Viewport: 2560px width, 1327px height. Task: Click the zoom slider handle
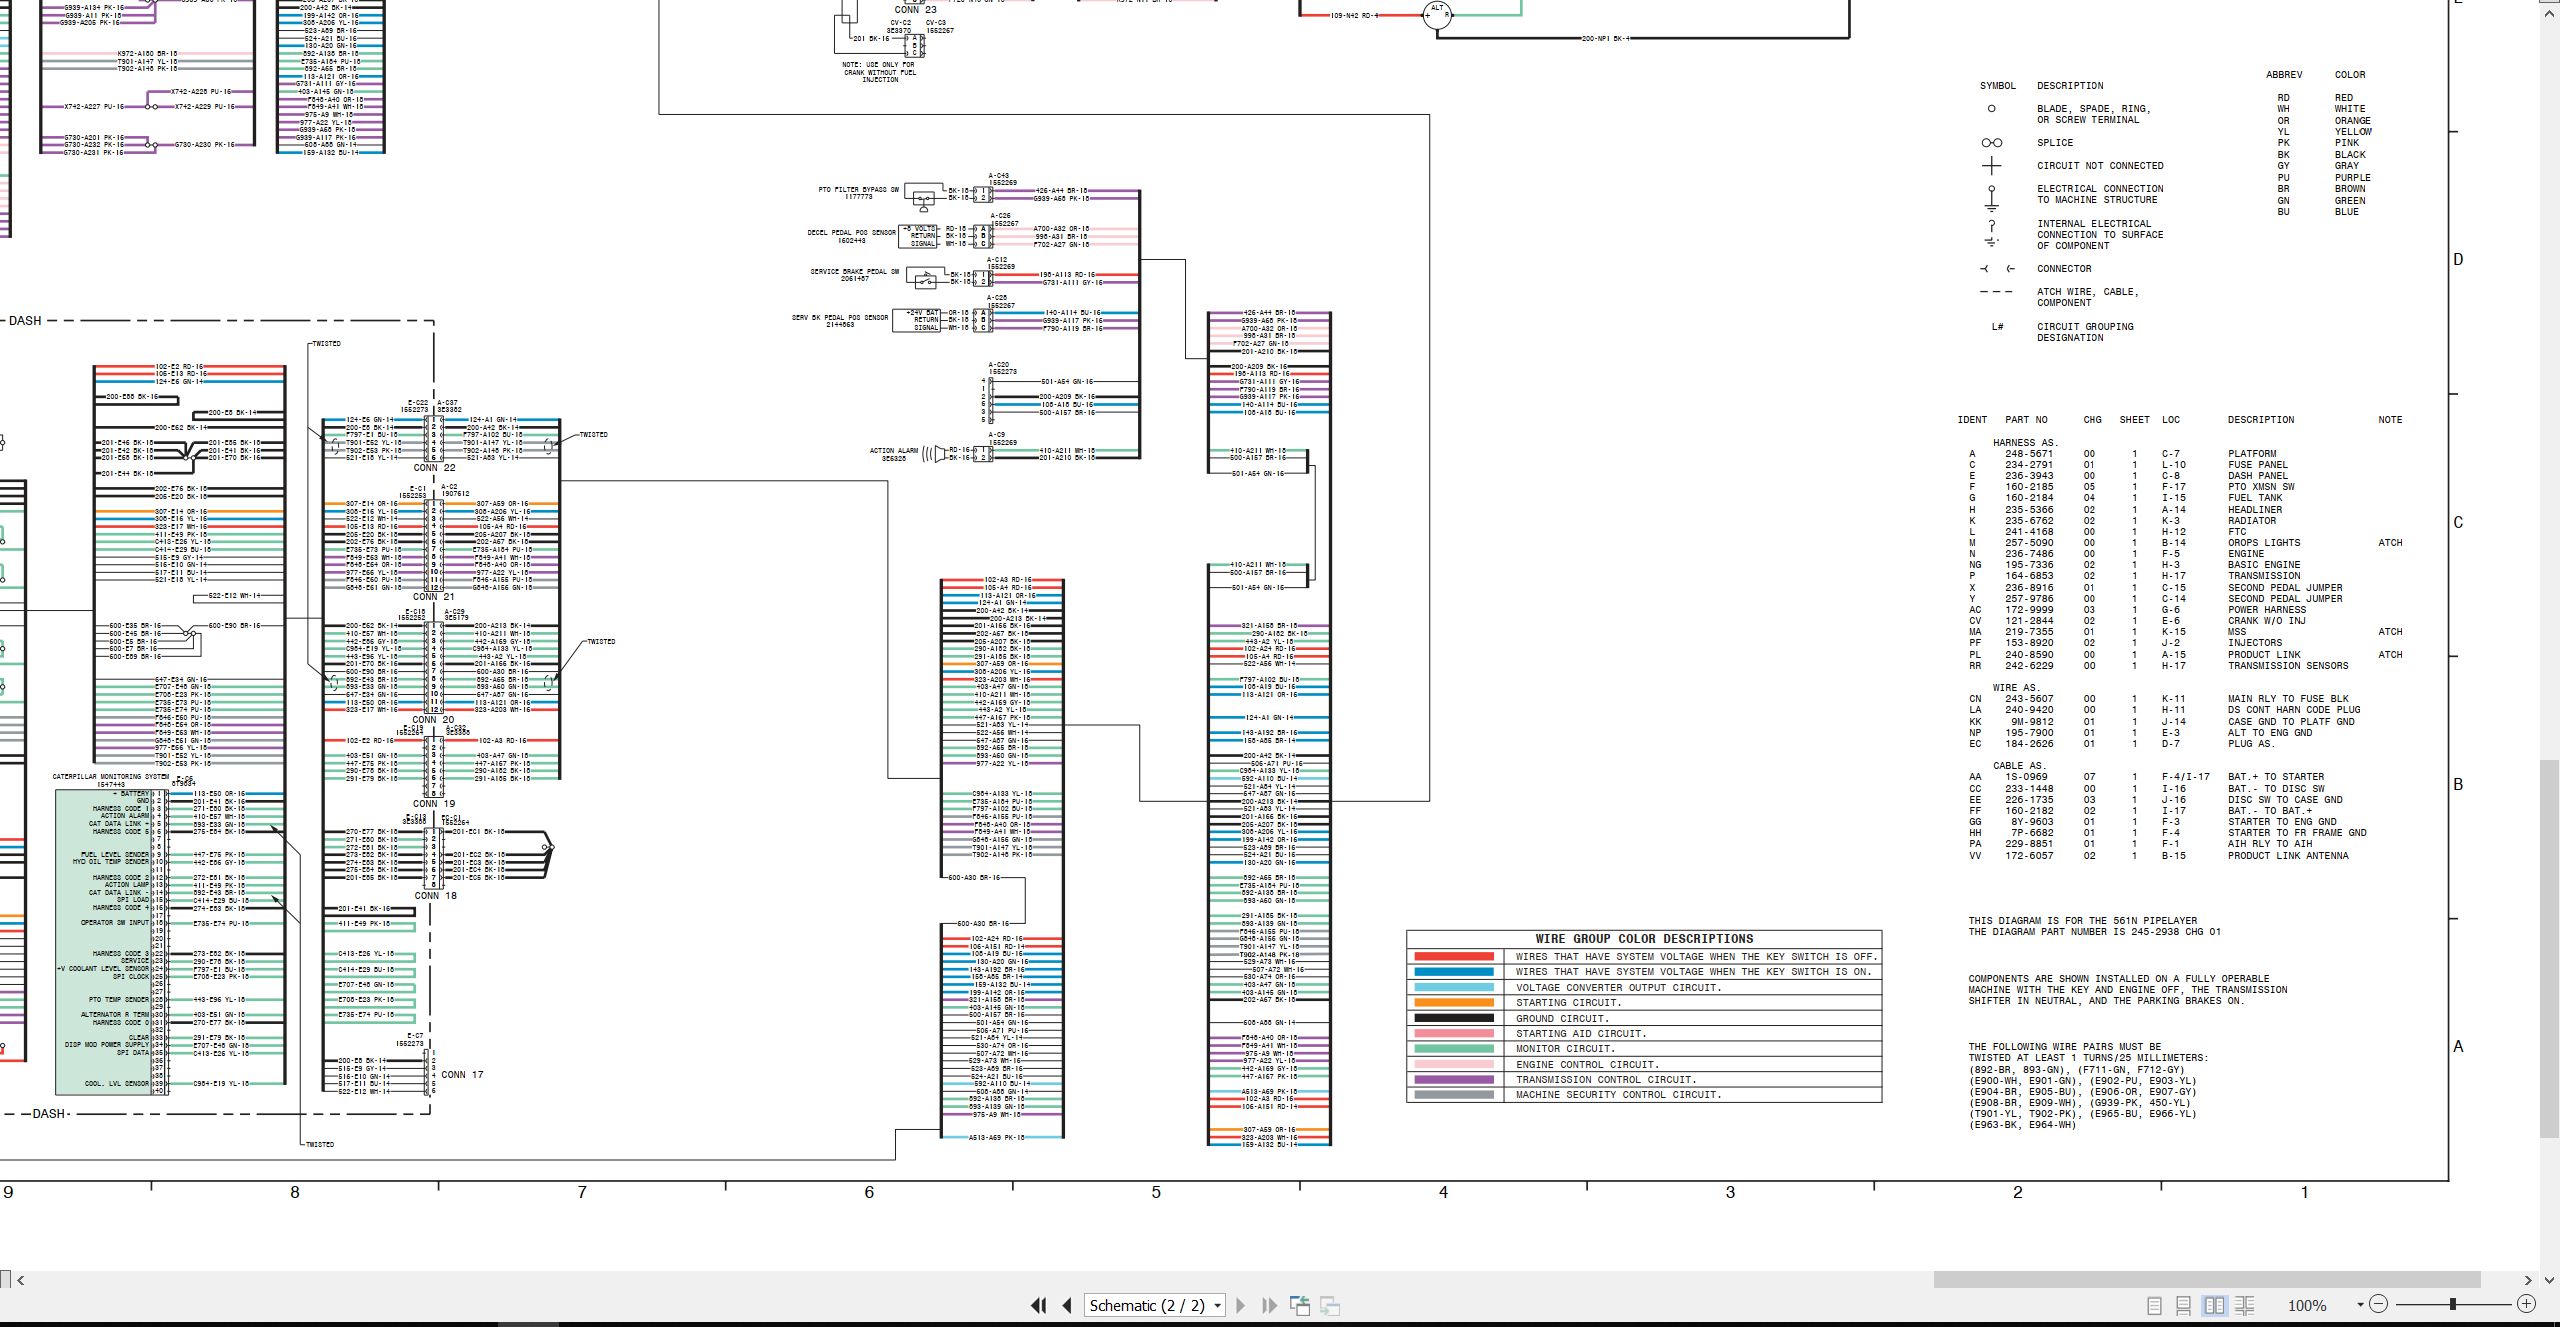click(x=2453, y=1304)
